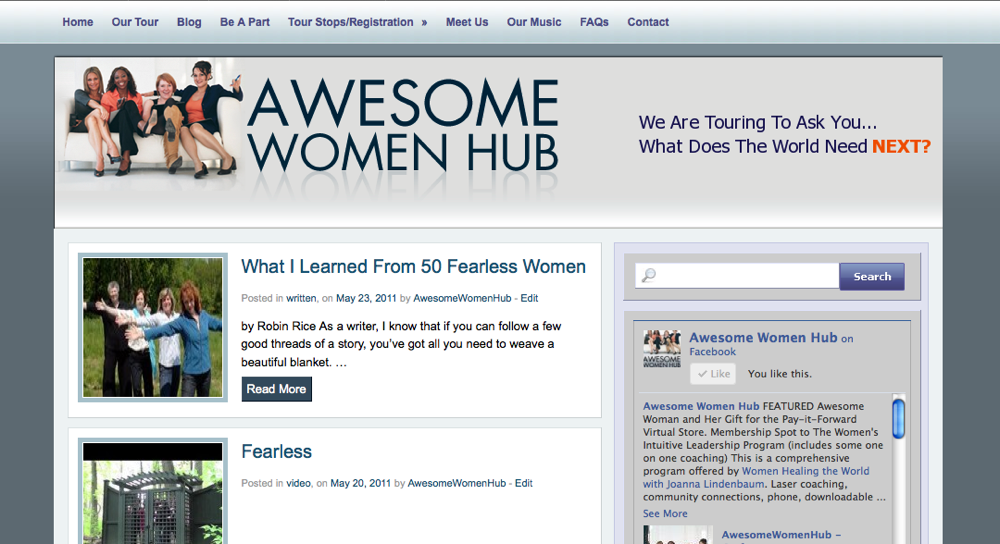The width and height of the screenshot is (1000, 544).
Task: Click the See More link in feed
Action: pyautogui.click(x=665, y=513)
